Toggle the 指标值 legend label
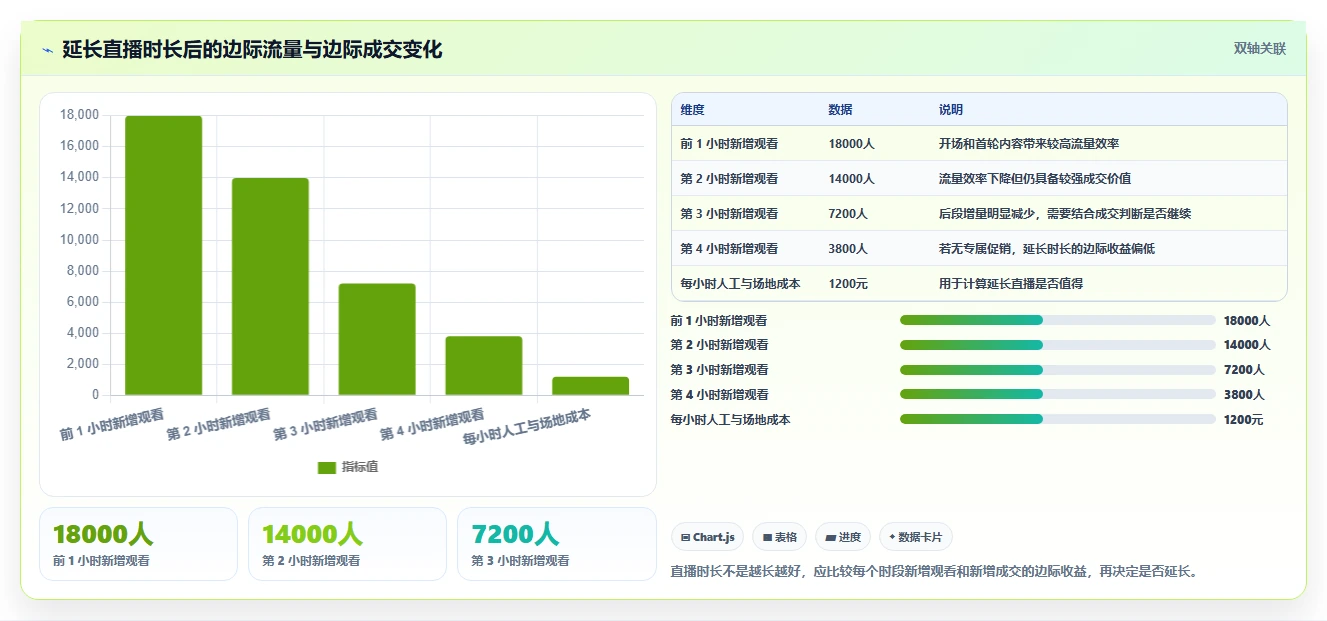Screen dimensions: 1327x621 pyautogui.click(x=360, y=467)
